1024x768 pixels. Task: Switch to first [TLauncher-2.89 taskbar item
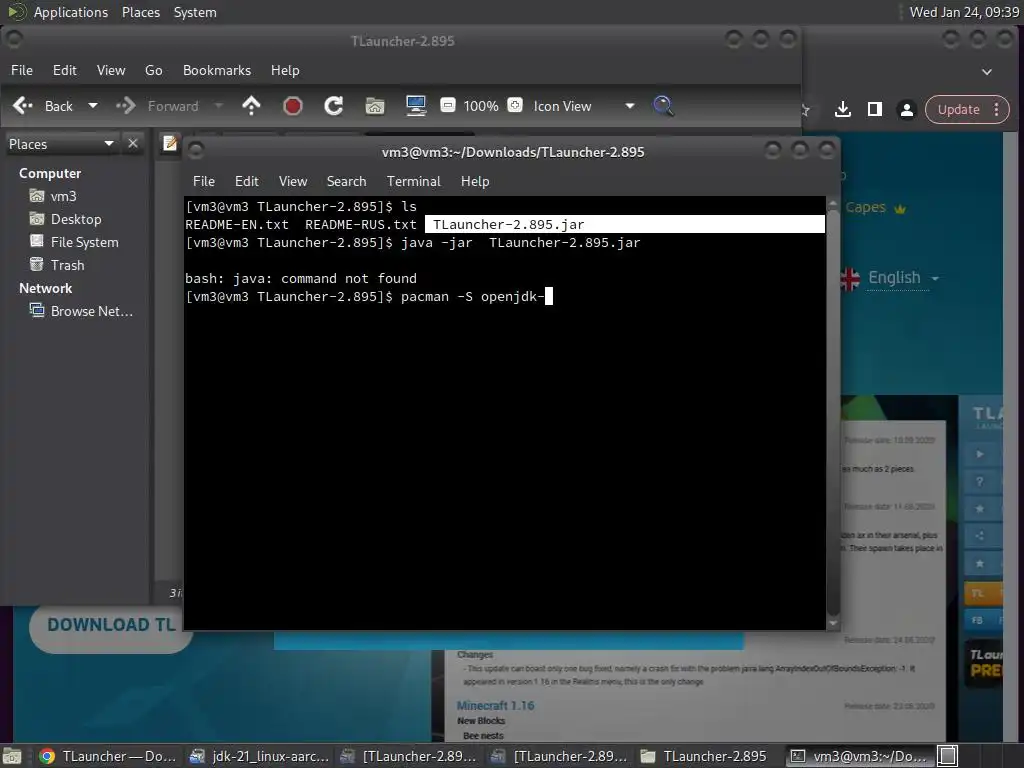coord(409,756)
